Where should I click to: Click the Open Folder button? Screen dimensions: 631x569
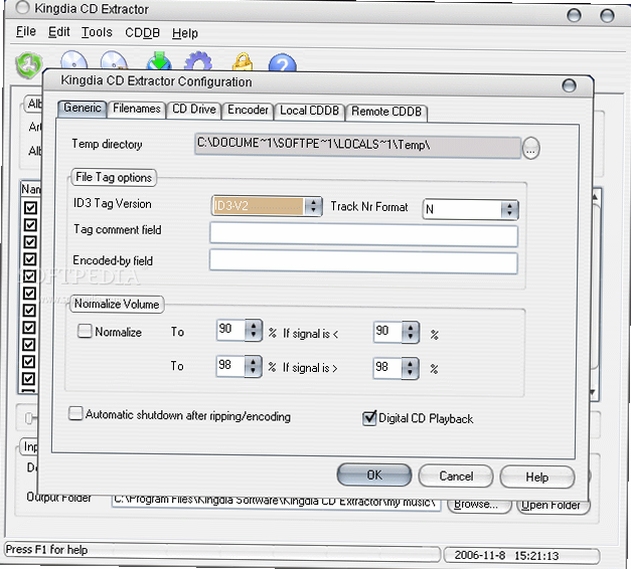[x=551, y=505]
